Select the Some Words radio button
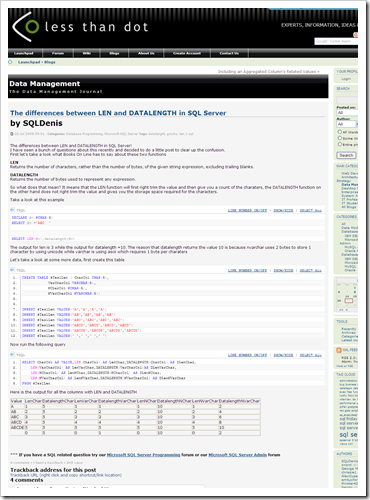The width and height of the screenshot is (370, 500). pyautogui.click(x=340, y=138)
